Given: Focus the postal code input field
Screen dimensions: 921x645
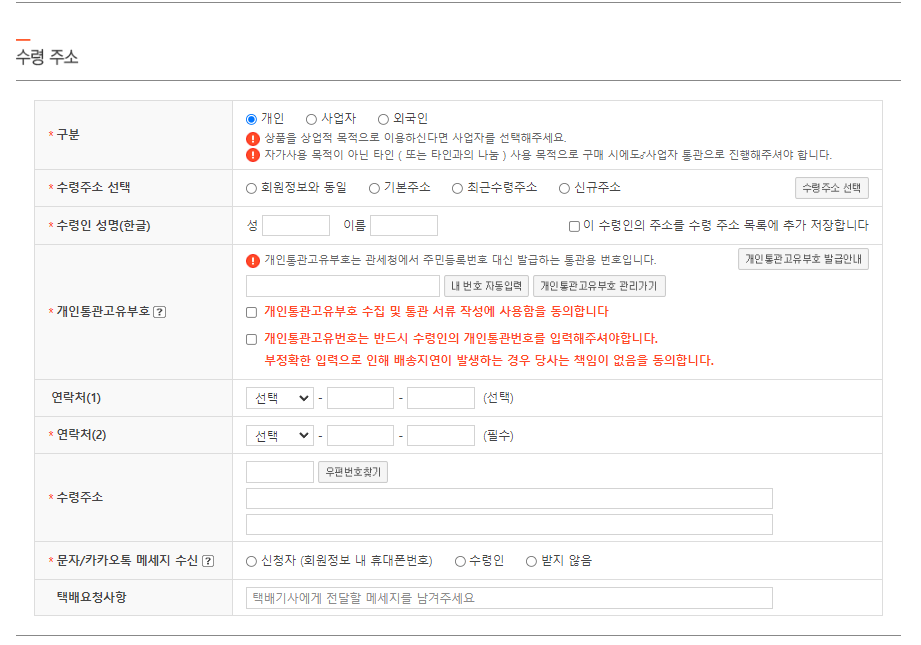Looking at the screenshot, I should [280, 472].
